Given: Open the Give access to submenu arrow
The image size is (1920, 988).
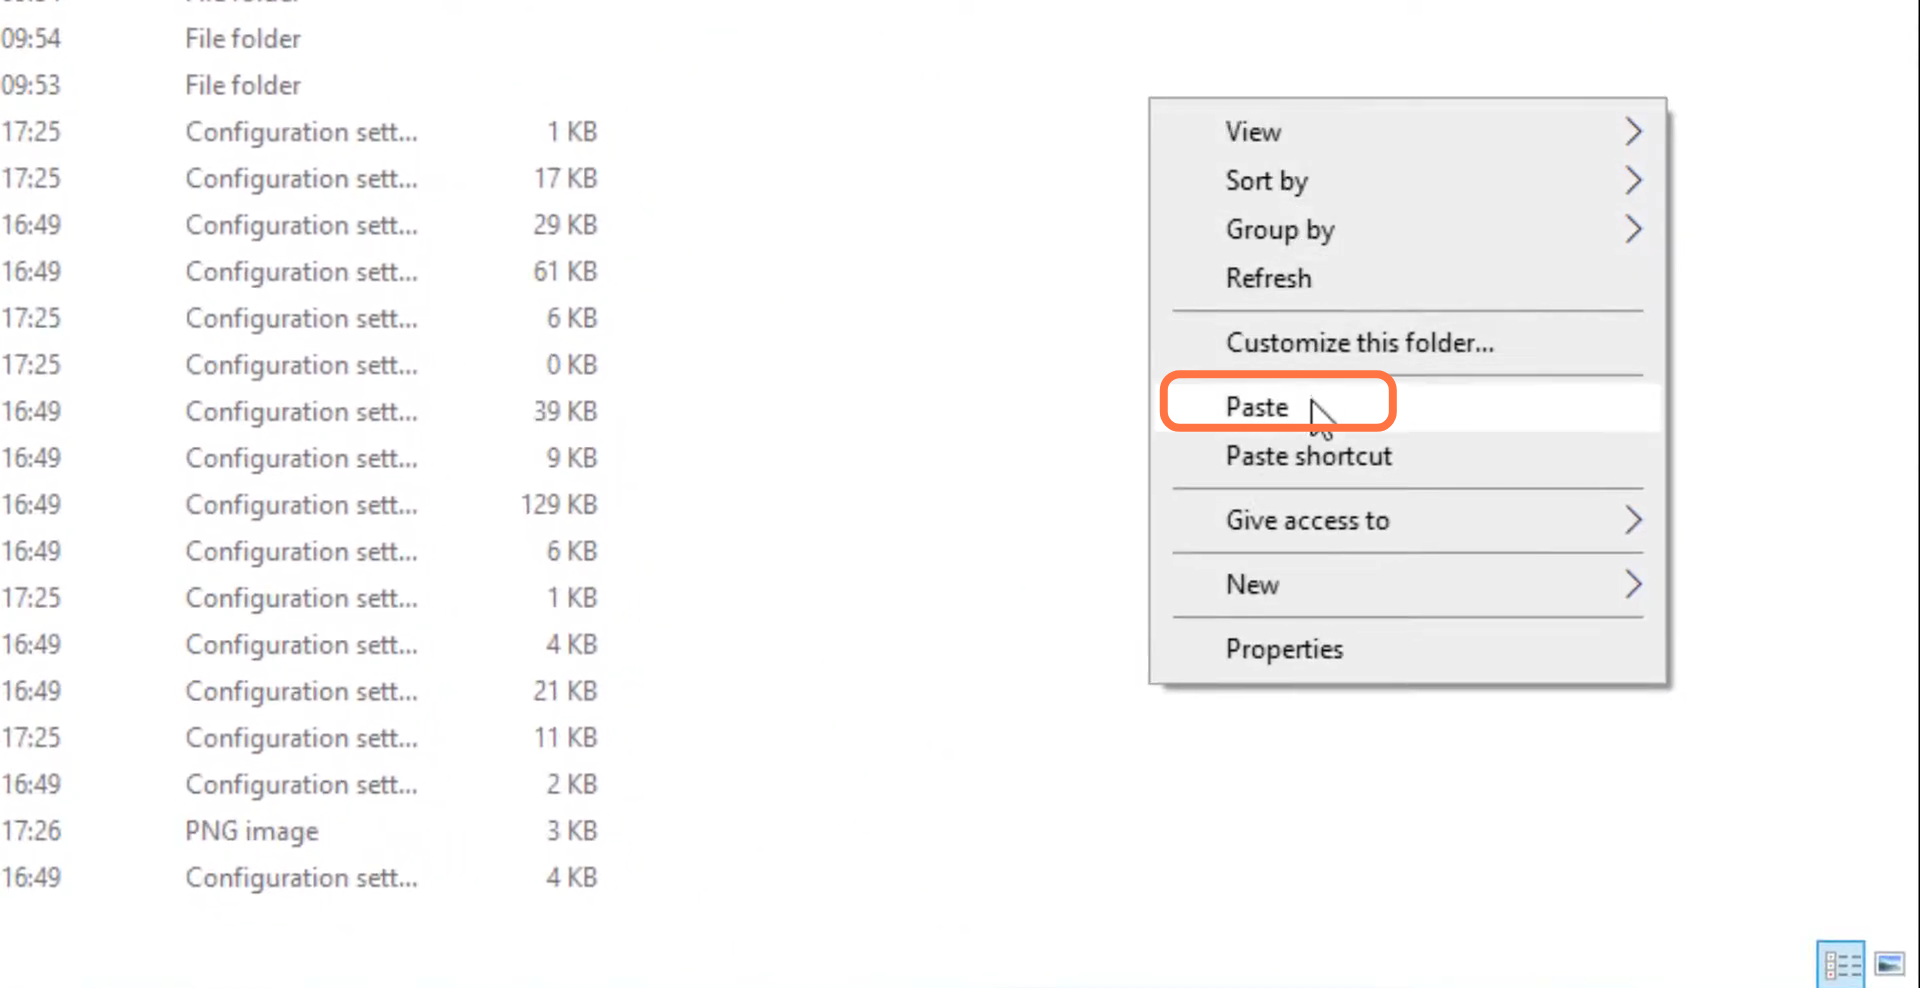Looking at the screenshot, I should (x=1633, y=520).
